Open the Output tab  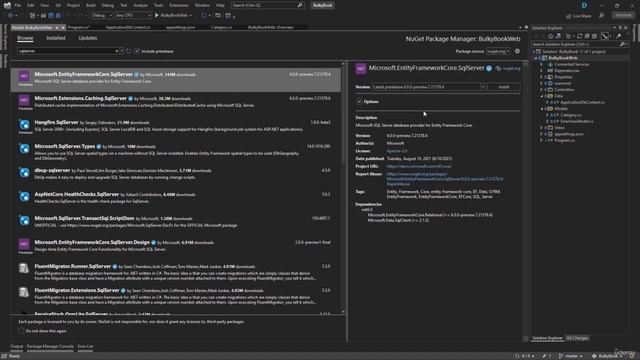click(x=17, y=346)
